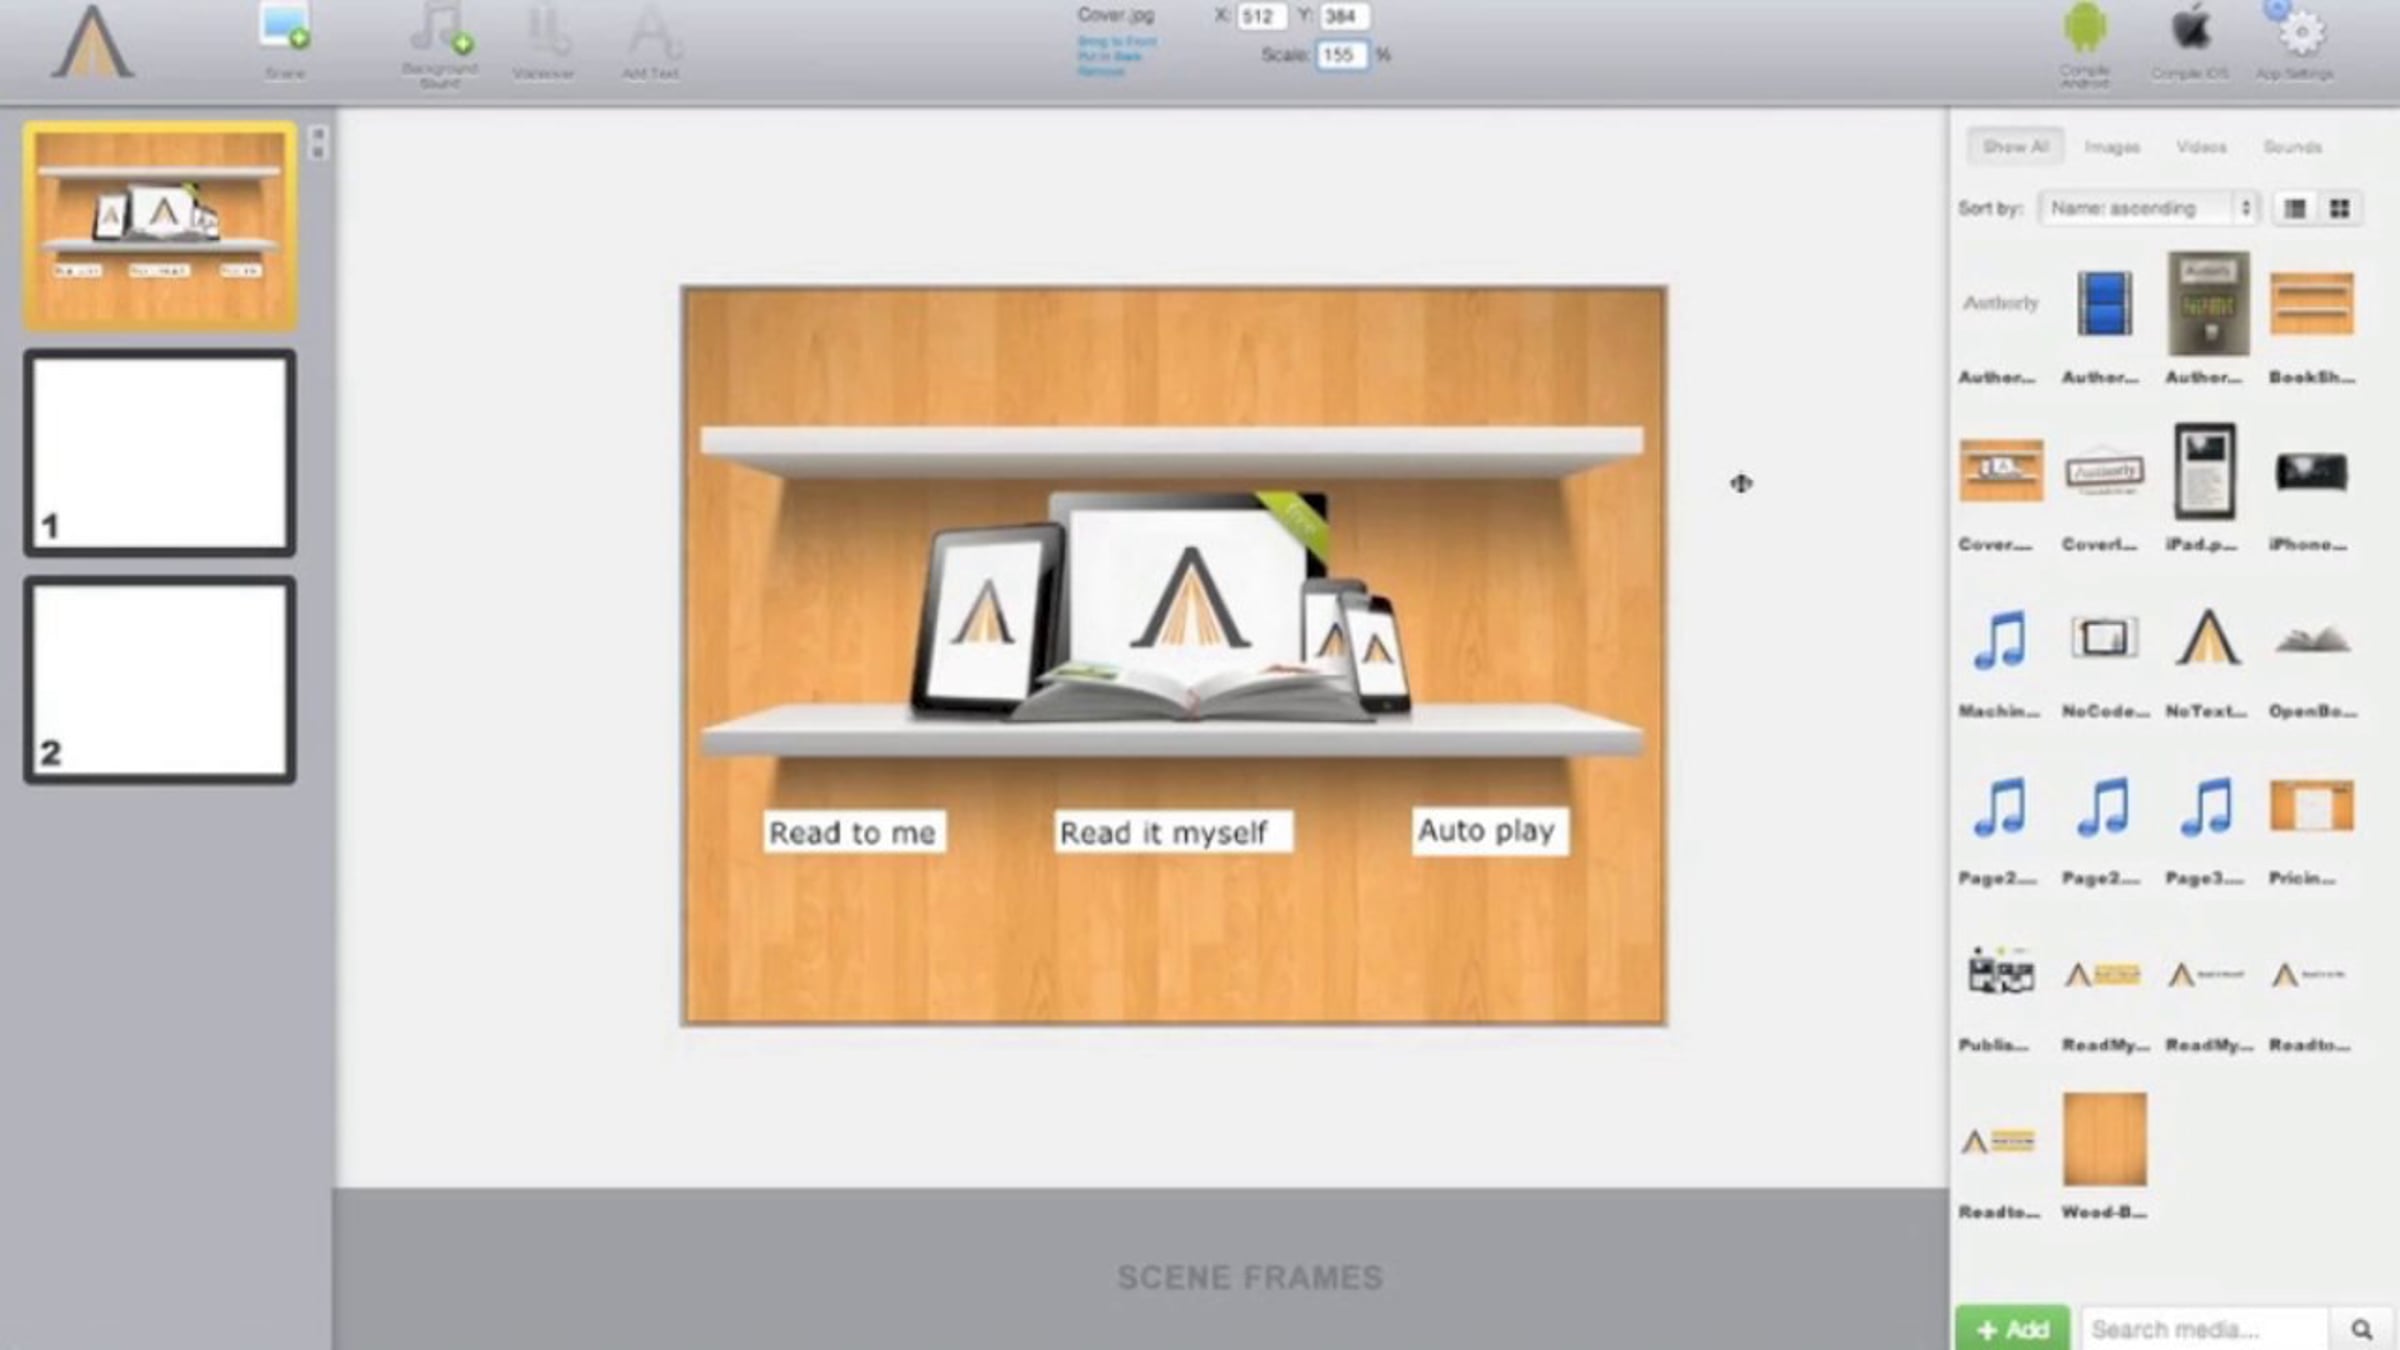The width and height of the screenshot is (2400, 1350).
Task: Click the Voiceover microphone icon
Action: pos(544,32)
